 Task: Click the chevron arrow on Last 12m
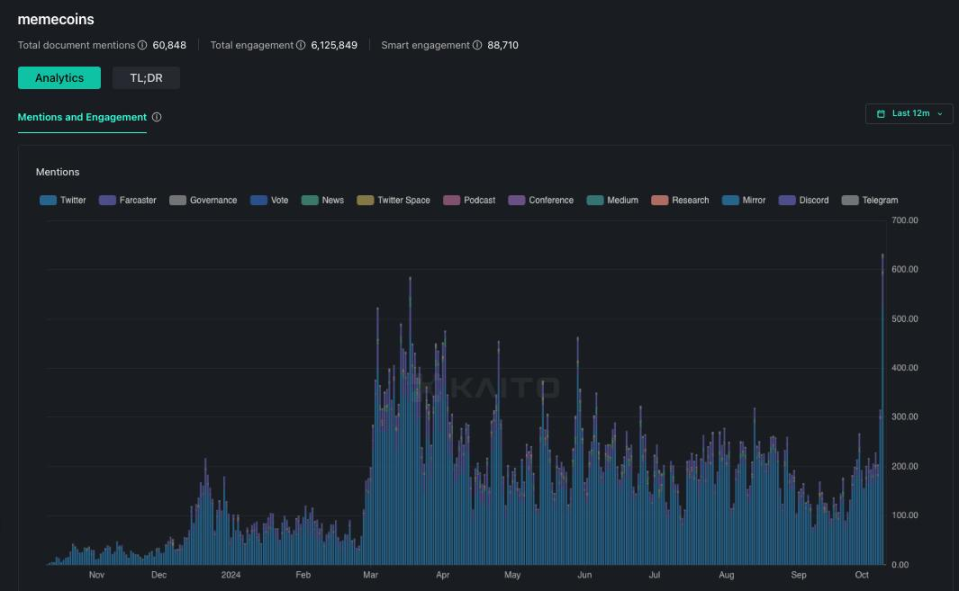(940, 114)
